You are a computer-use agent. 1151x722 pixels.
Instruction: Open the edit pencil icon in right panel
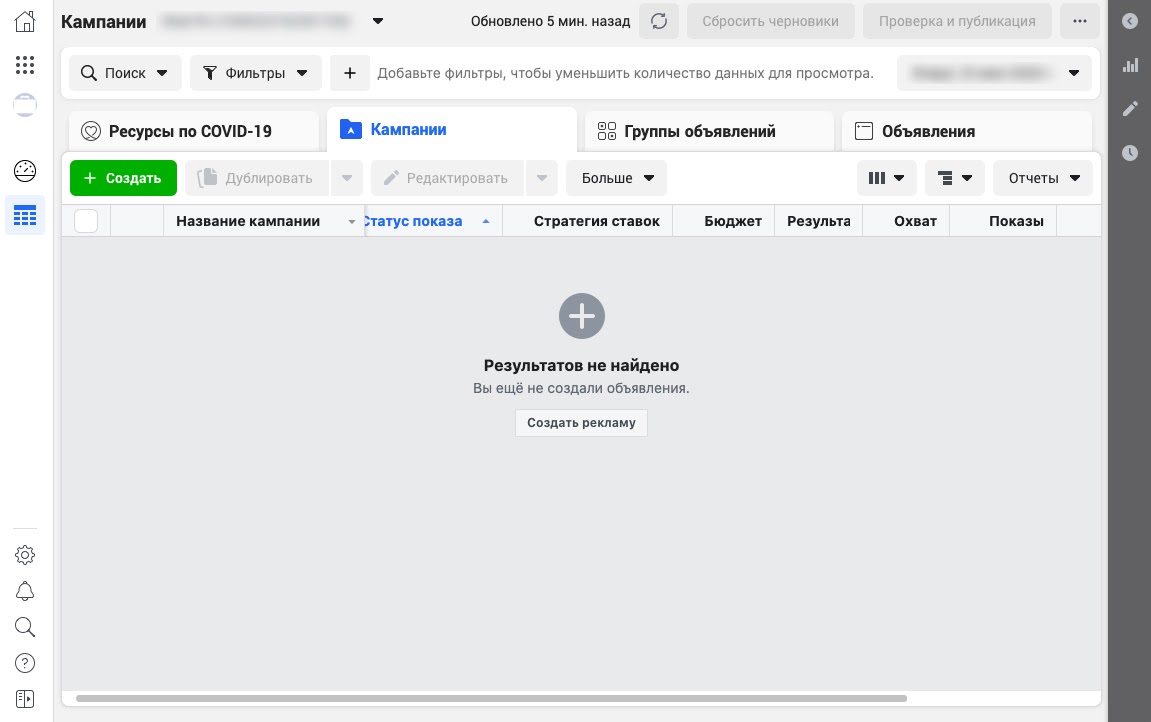pyautogui.click(x=1130, y=109)
